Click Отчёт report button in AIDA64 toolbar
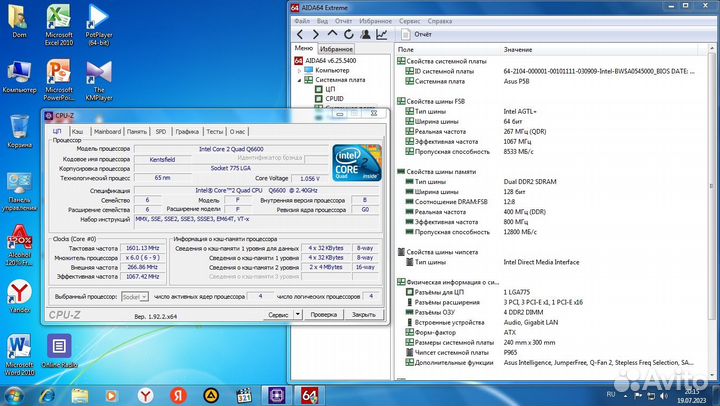The width and height of the screenshot is (720, 406). coord(416,34)
